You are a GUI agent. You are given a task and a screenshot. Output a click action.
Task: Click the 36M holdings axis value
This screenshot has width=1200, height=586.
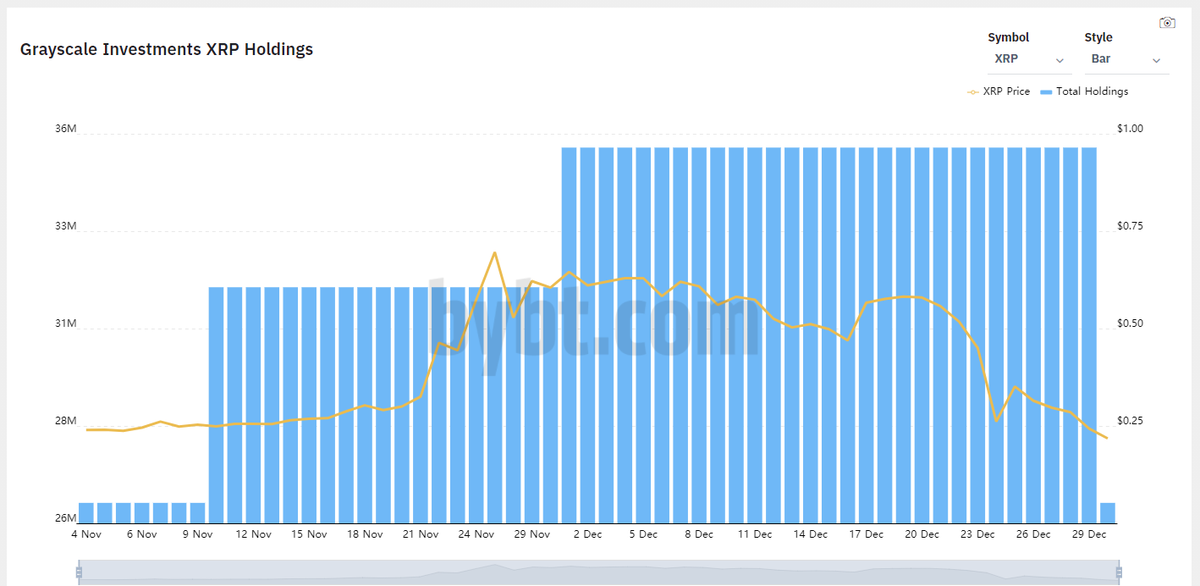pyautogui.click(x=65, y=129)
